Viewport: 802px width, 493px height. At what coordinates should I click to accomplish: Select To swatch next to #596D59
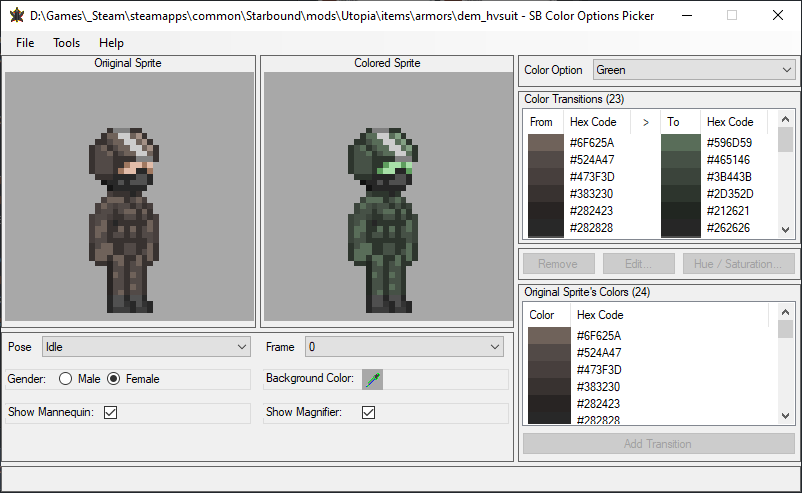(680, 143)
